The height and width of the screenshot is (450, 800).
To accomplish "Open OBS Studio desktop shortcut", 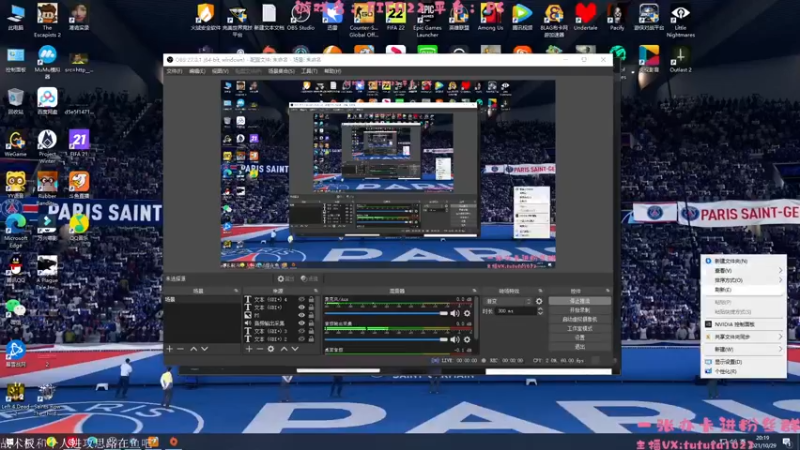I will click(x=301, y=17).
